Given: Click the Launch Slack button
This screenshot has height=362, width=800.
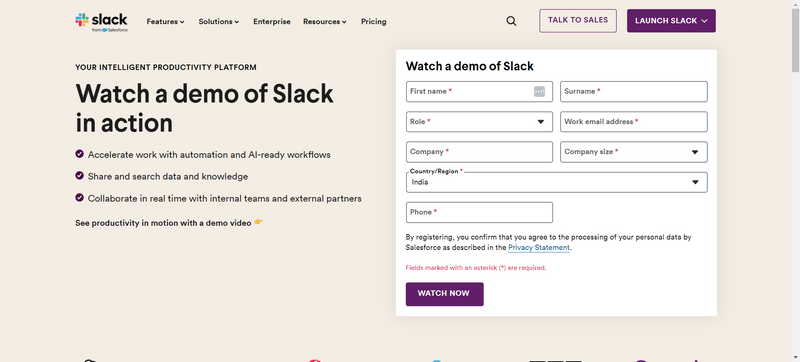Looking at the screenshot, I should tap(671, 21).
